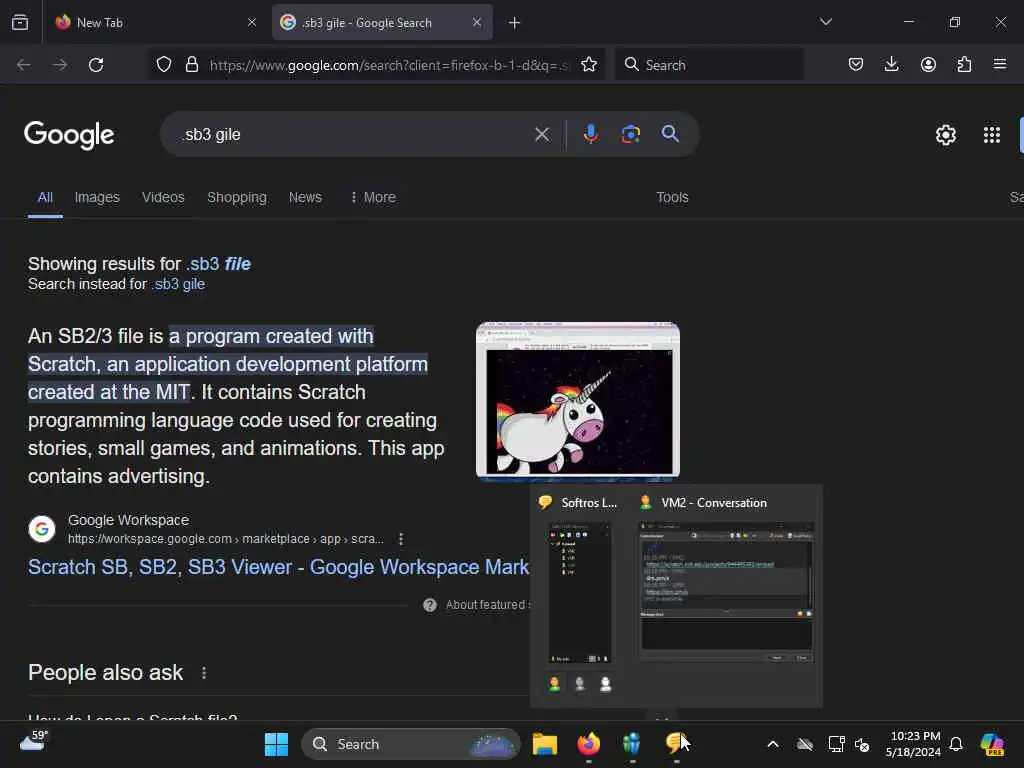Open a new browser tab with plus
The width and height of the screenshot is (1024, 768).
coord(515,23)
